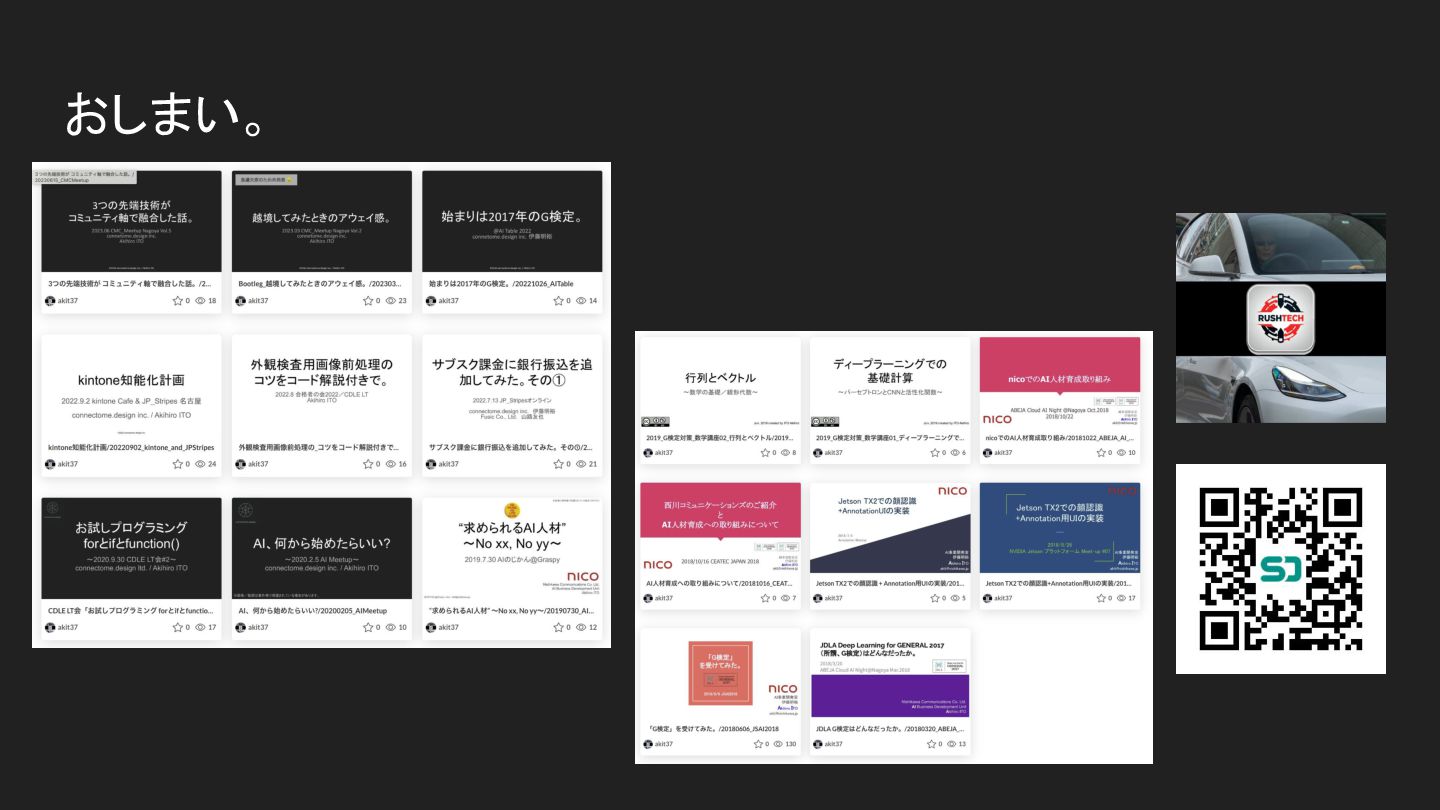Star the 'Bootleg_越境してみたときのアウェイ感' deck

[369, 300]
